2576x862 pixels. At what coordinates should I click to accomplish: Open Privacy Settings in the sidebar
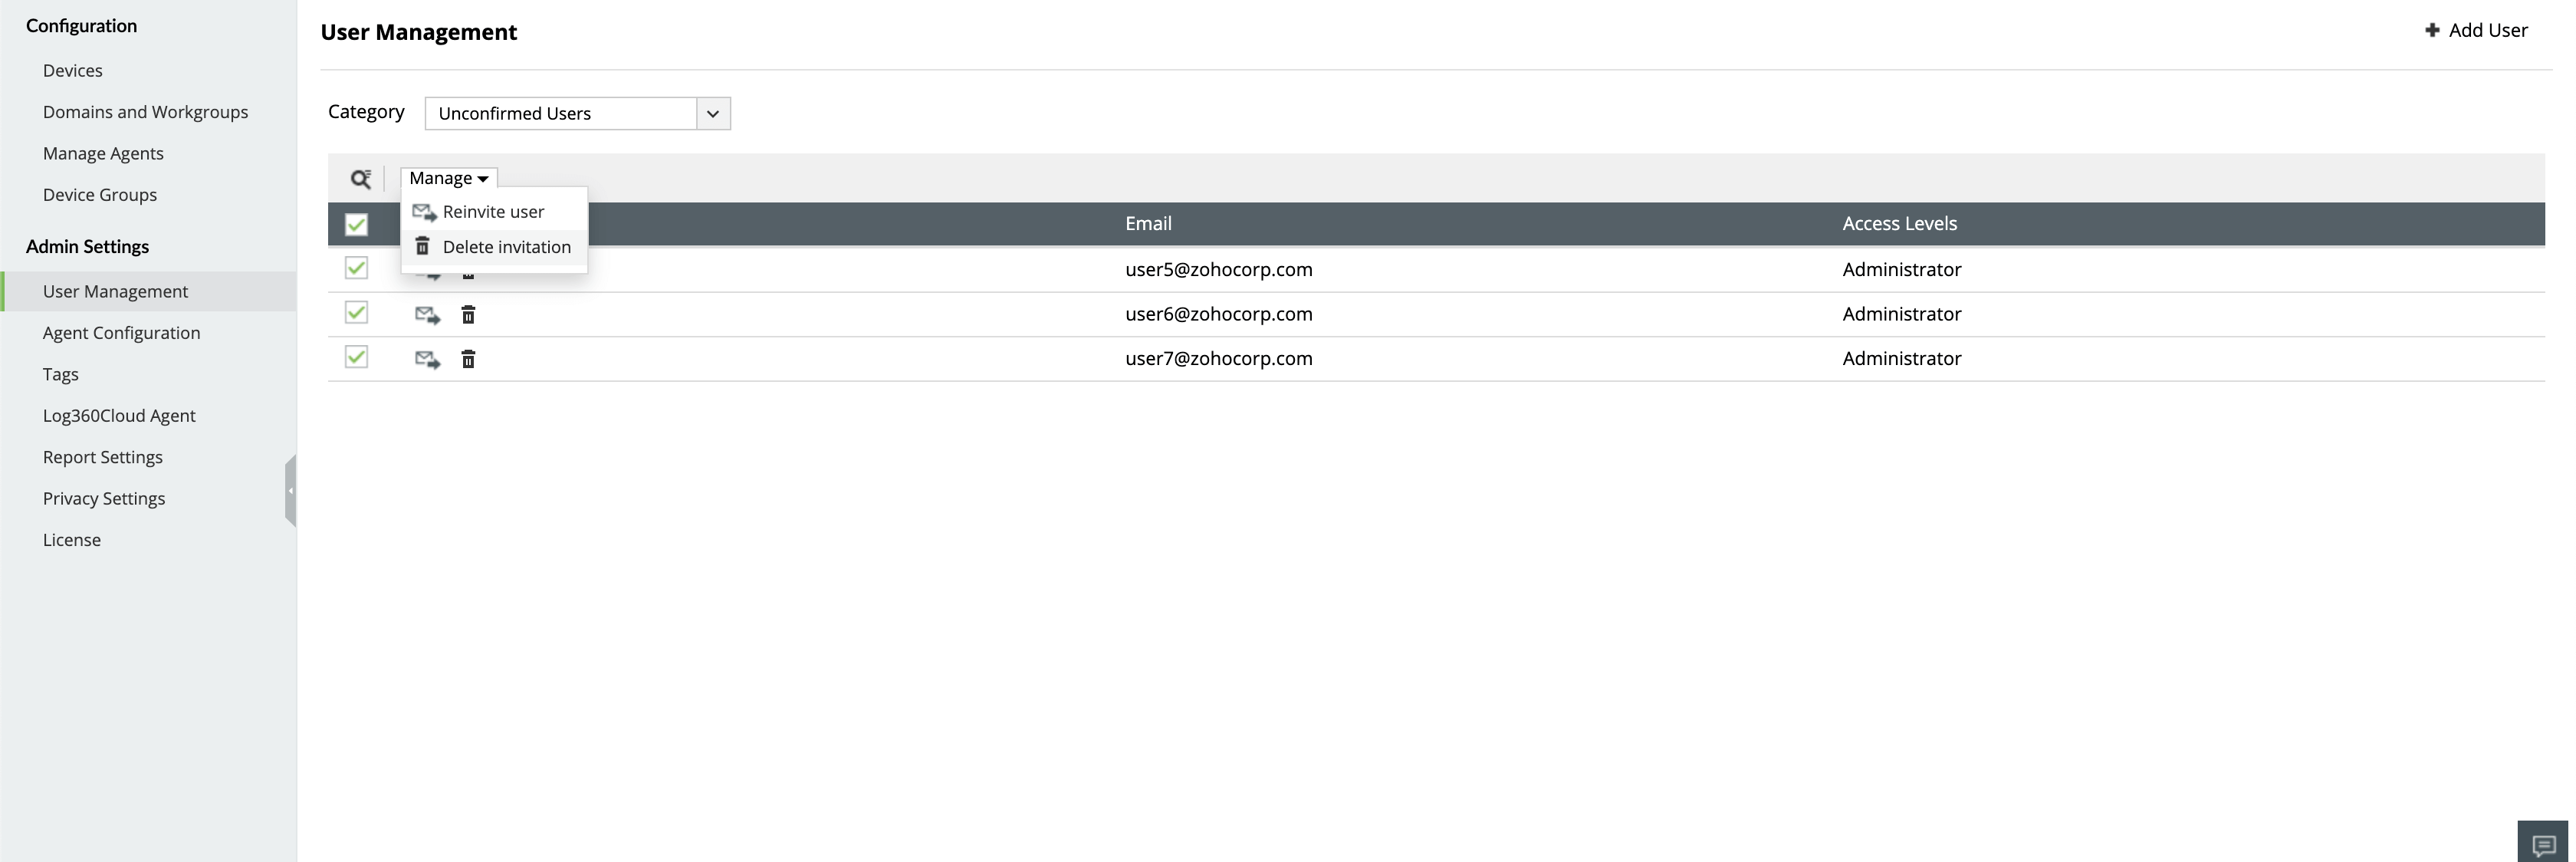pos(103,498)
